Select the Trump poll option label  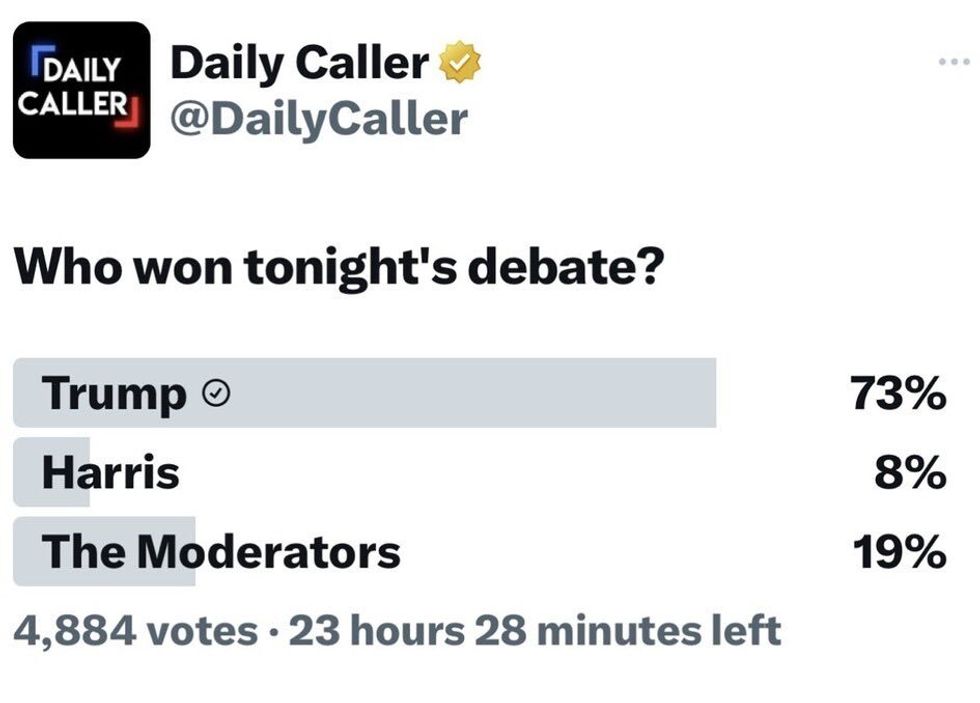(x=113, y=395)
